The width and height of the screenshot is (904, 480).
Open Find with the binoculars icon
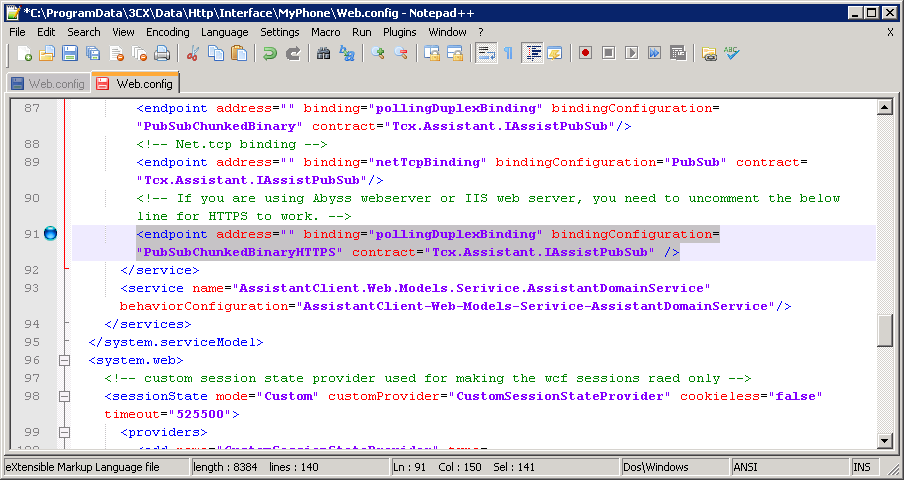click(x=323, y=54)
